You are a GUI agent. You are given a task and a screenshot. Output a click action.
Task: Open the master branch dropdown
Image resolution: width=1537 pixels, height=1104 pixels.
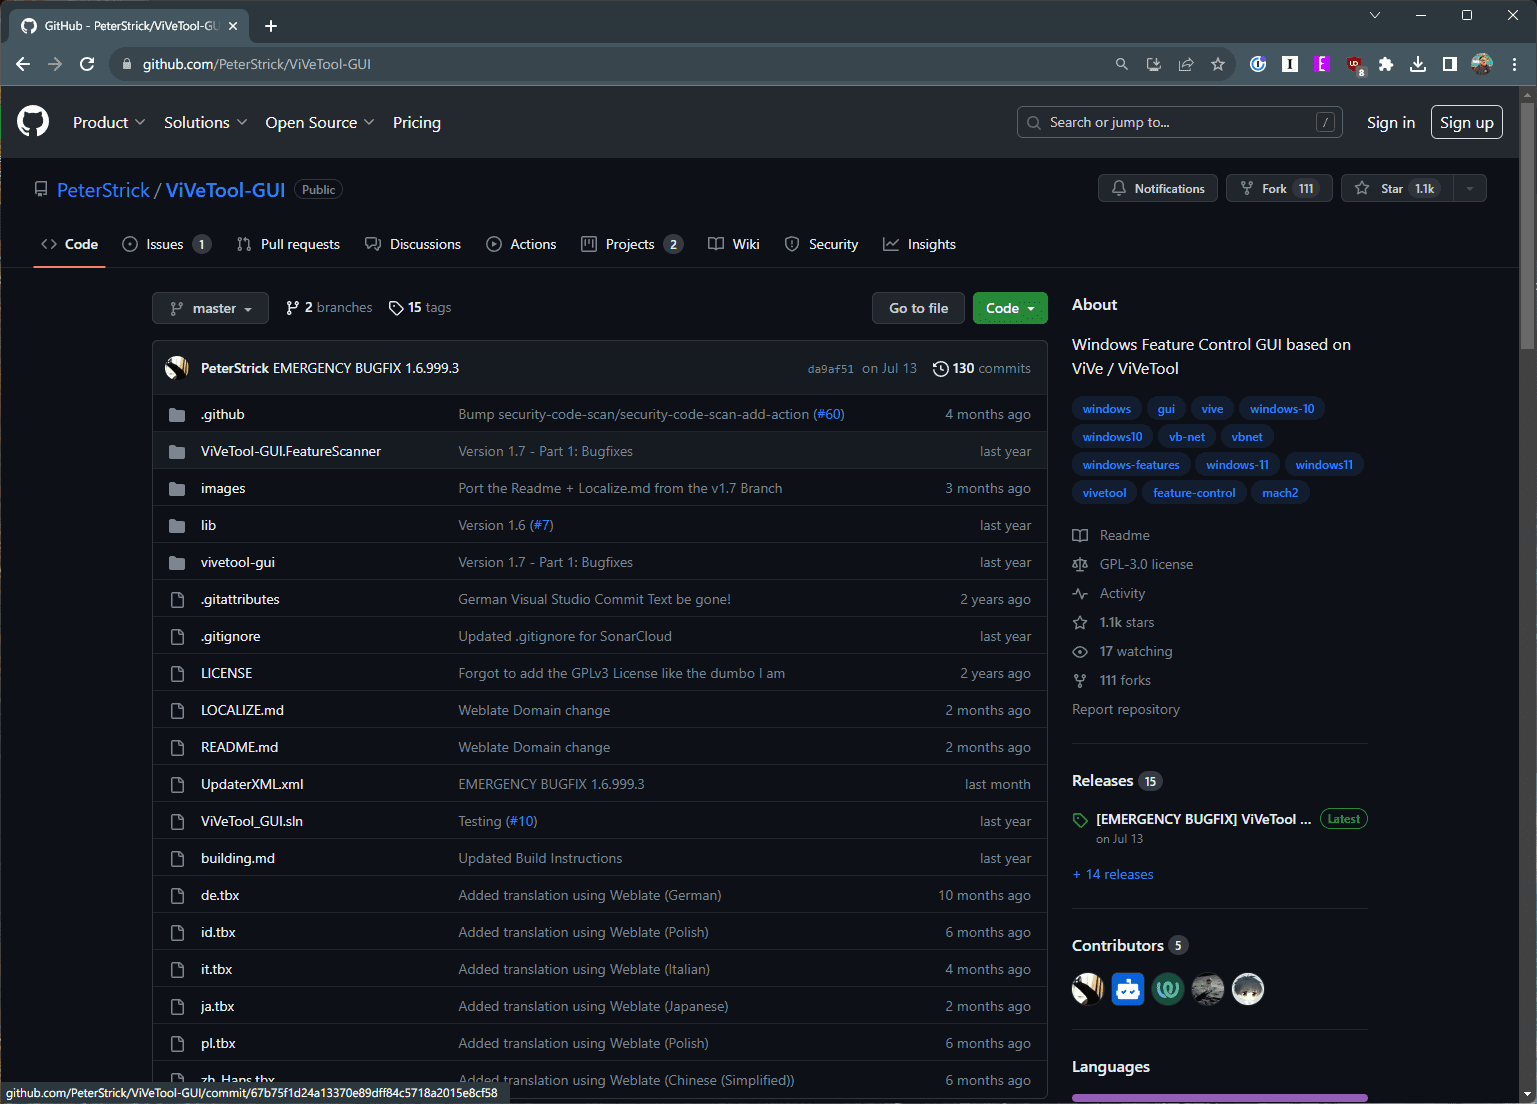[210, 308]
